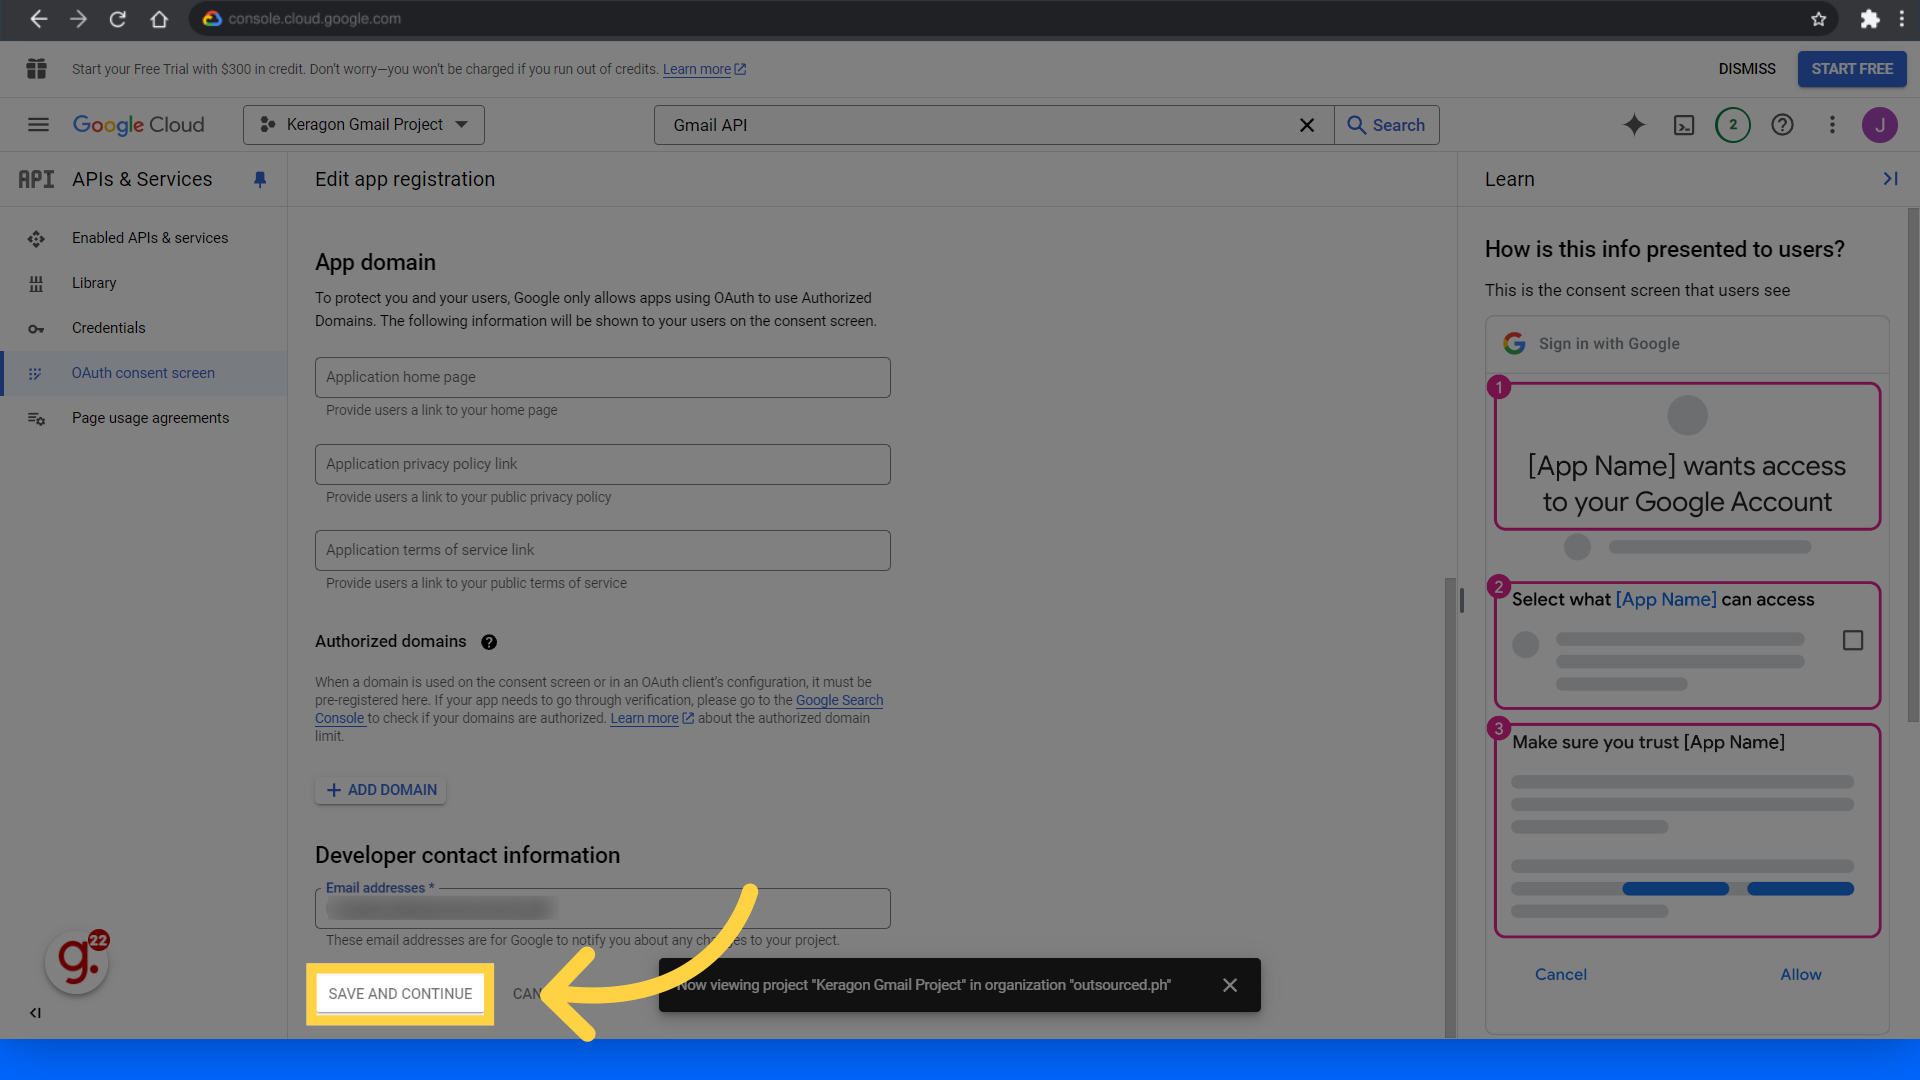This screenshot has height=1080, width=1920.
Task: Open the free trial Learn more link
Action: [x=704, y=69]
